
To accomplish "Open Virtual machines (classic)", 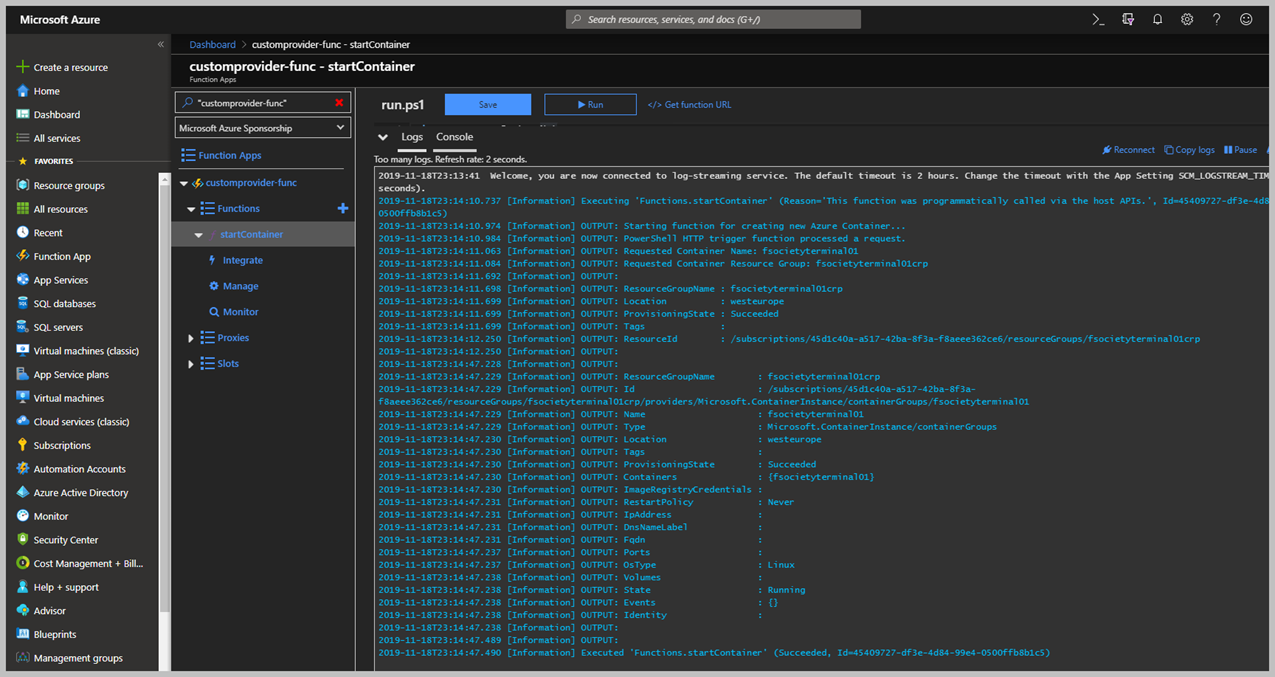I will (77, 351).
